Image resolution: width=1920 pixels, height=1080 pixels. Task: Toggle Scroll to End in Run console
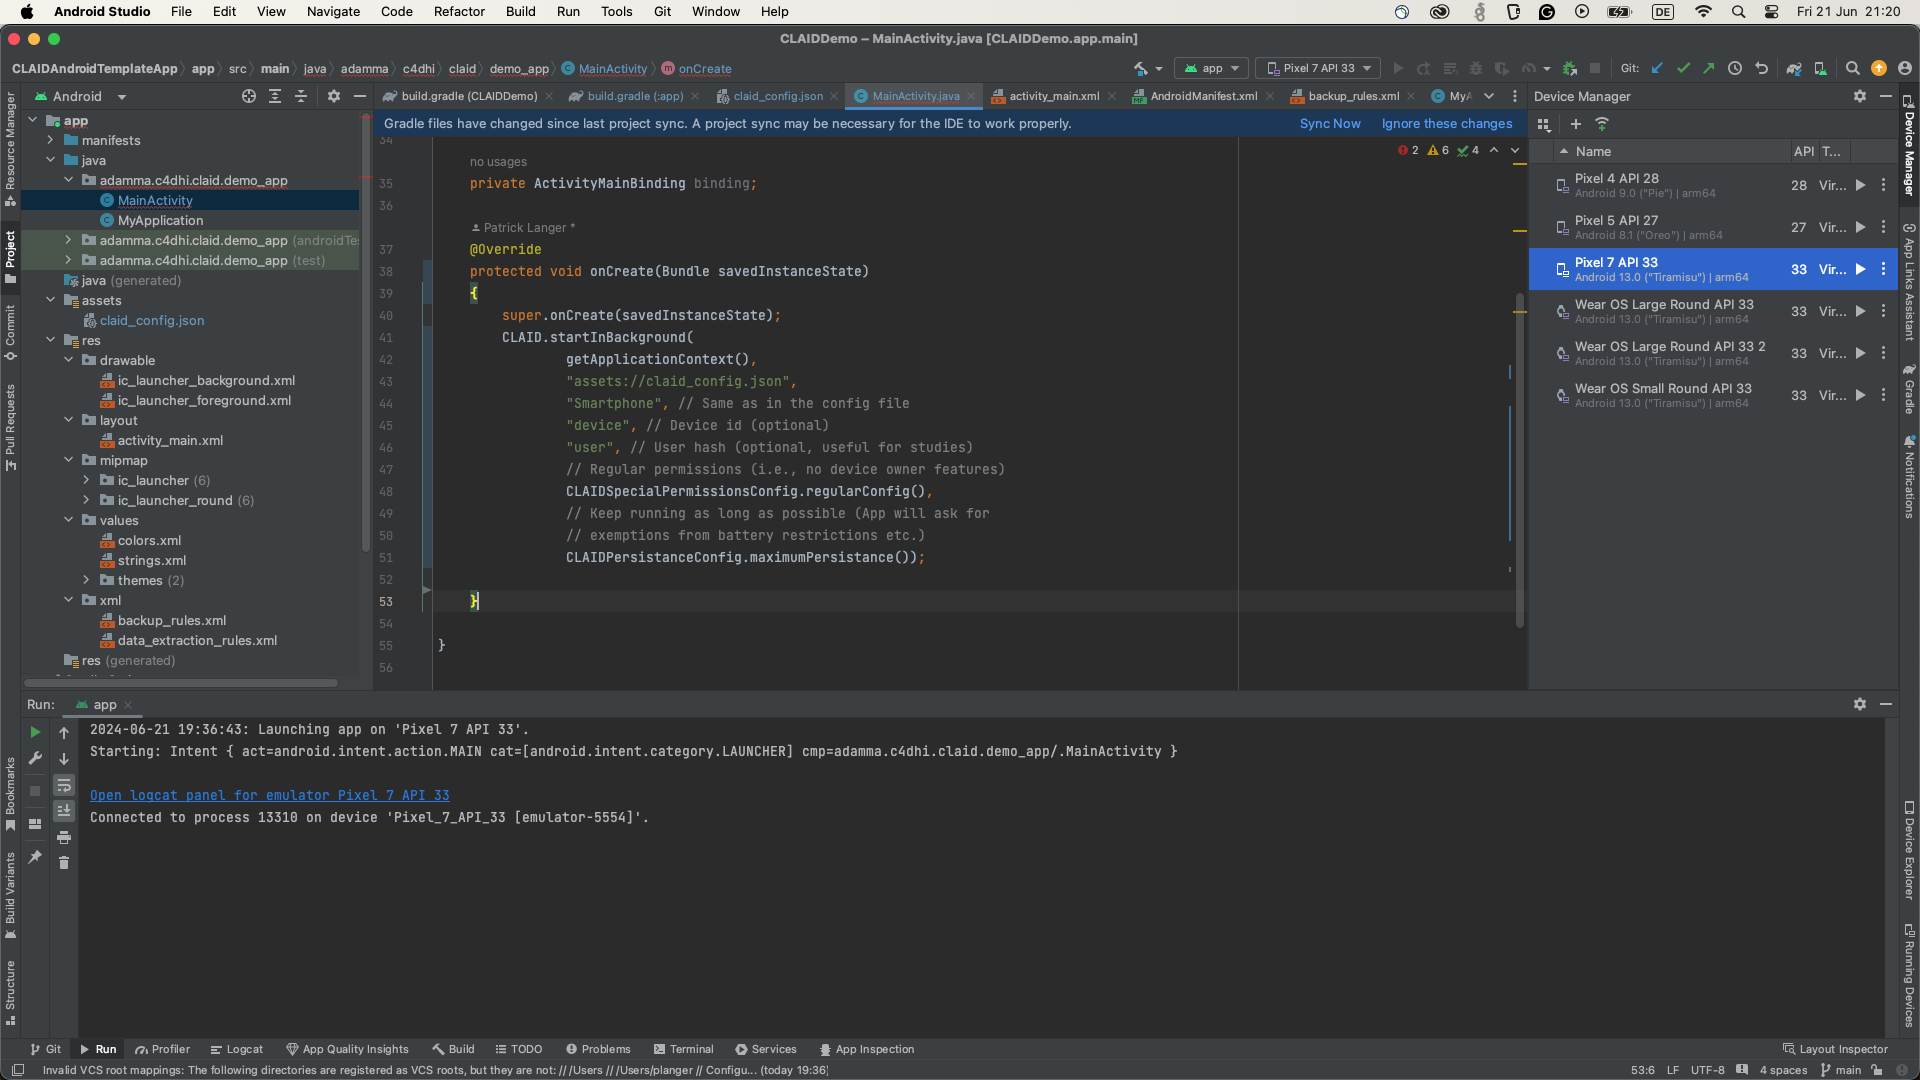pos(64,811)
